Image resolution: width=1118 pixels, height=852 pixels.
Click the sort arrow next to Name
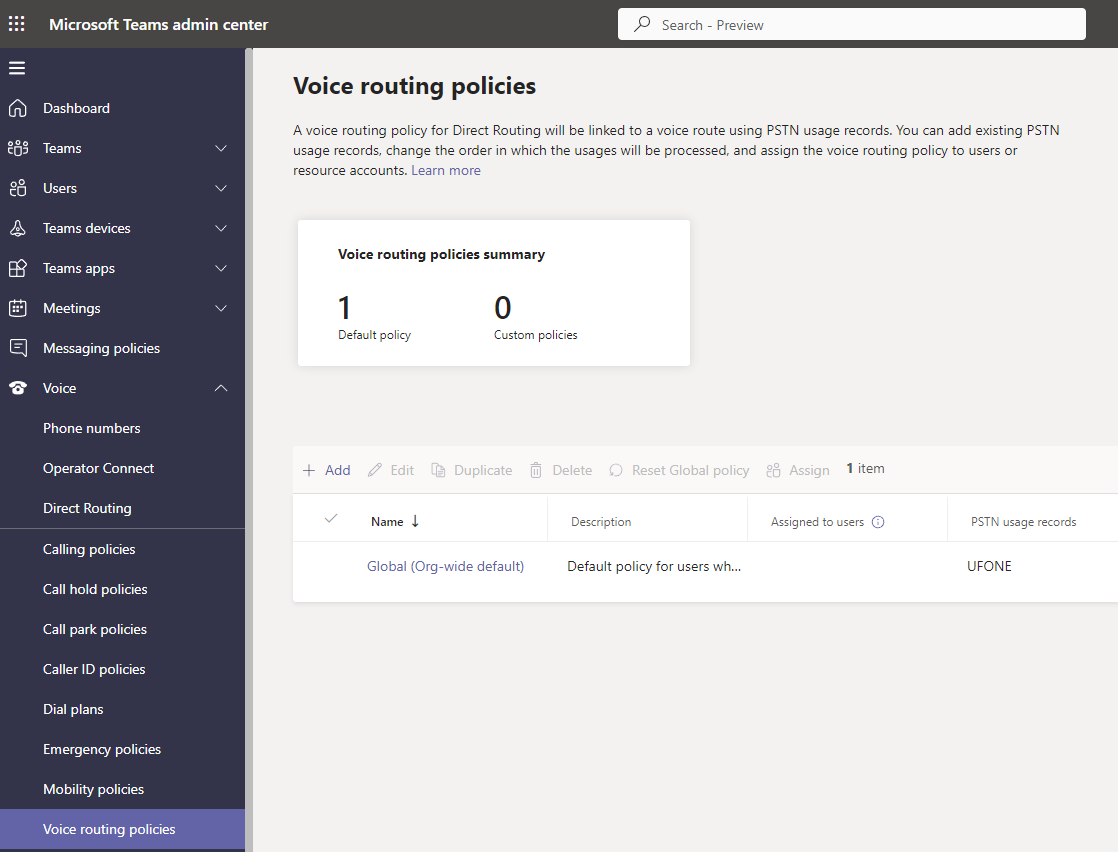click(x=415, y=521)
